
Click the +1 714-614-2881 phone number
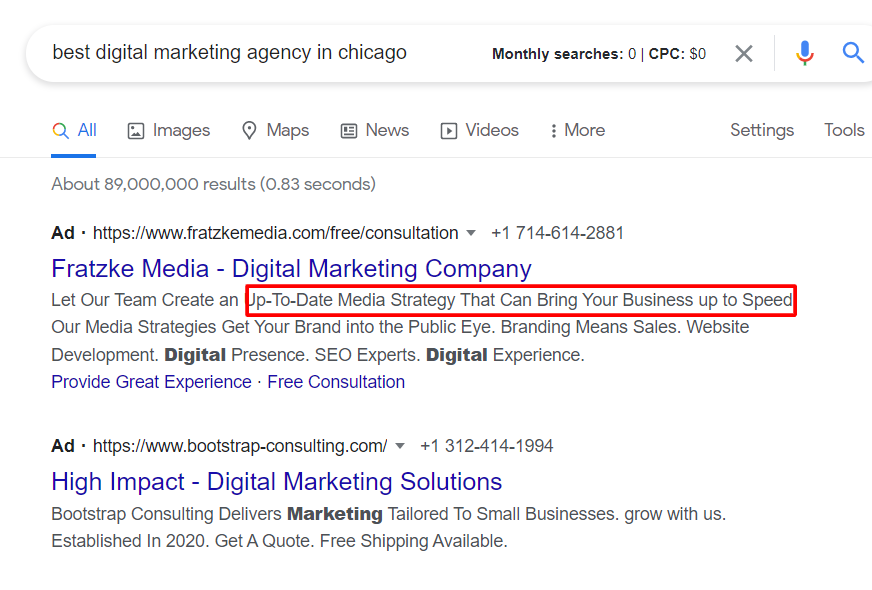point(557,233)
